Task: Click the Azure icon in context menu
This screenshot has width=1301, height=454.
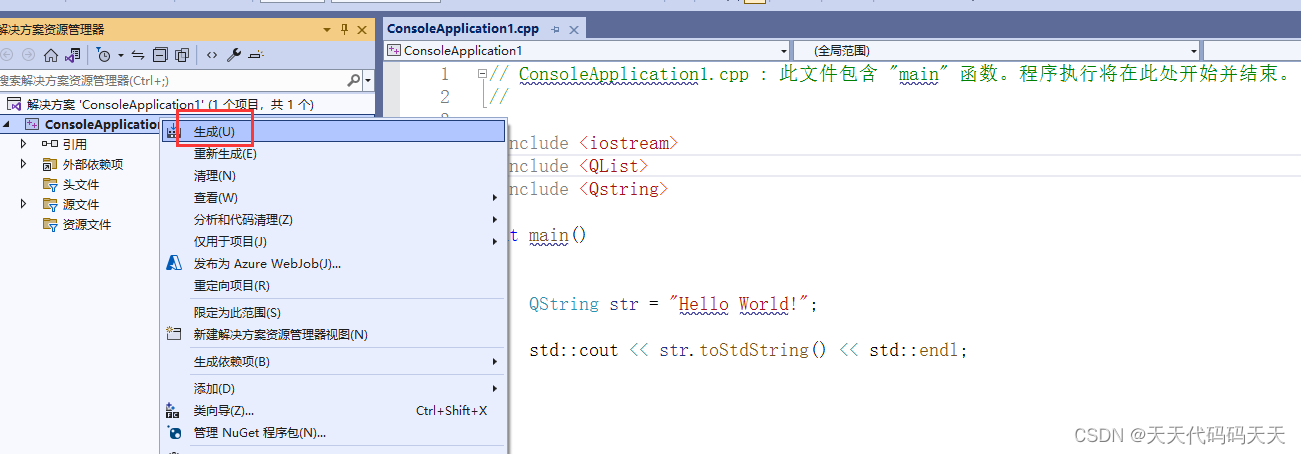Action: pyautogui.click(x=174, y=263)
